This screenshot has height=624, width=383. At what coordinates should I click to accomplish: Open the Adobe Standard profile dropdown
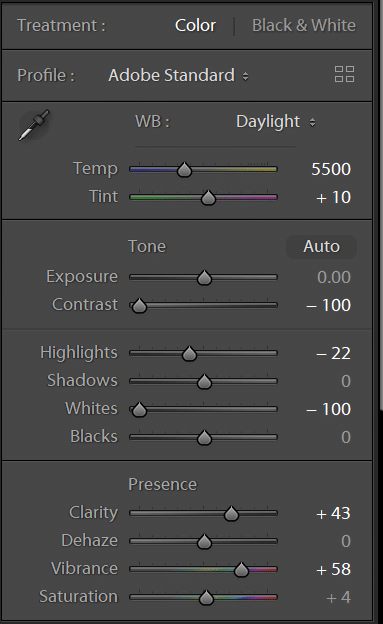click(178, 75)
